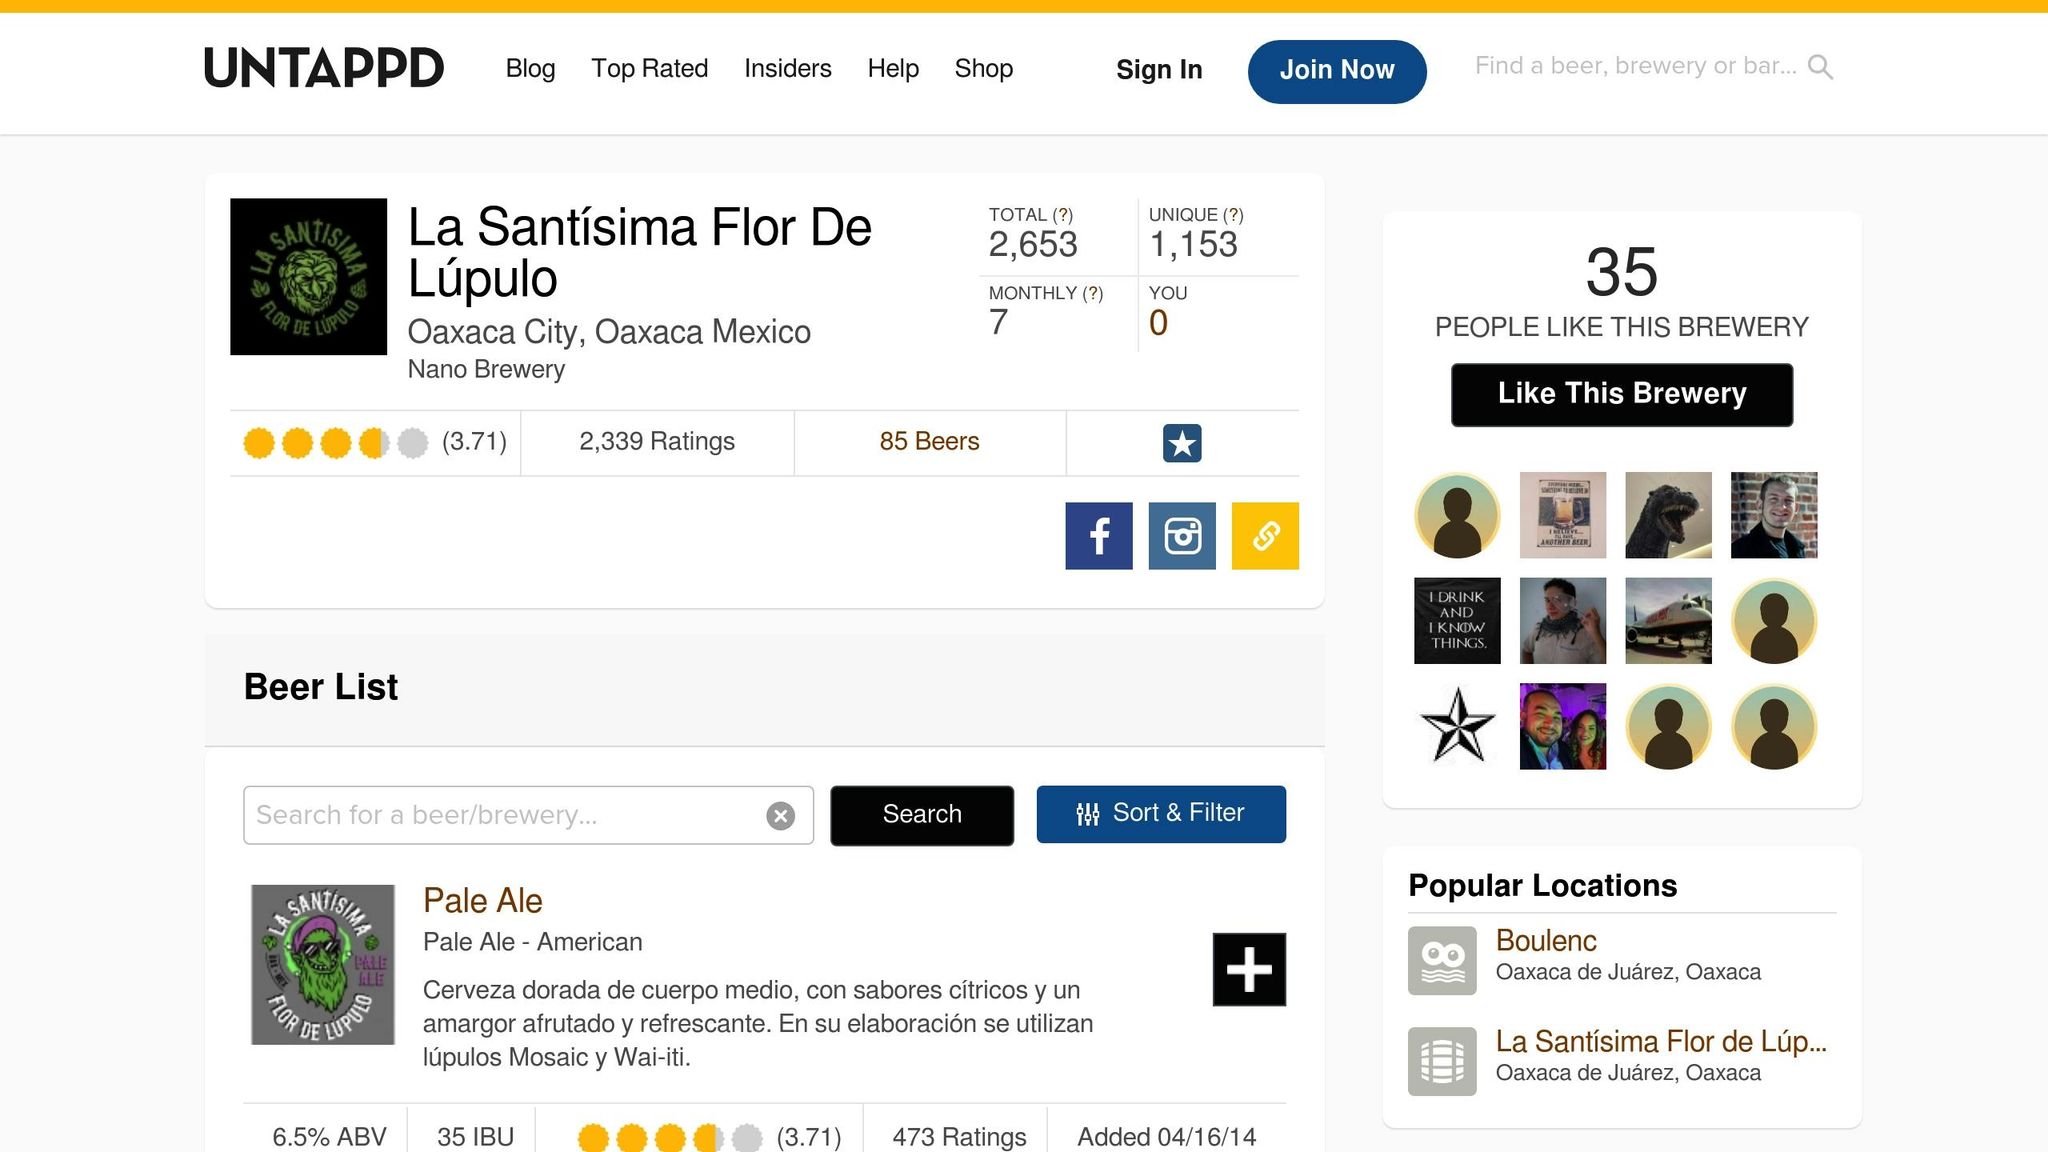The image size is (2048, 1152).
Task: Click the 'Beer List' heading
Action: (321, 687)
